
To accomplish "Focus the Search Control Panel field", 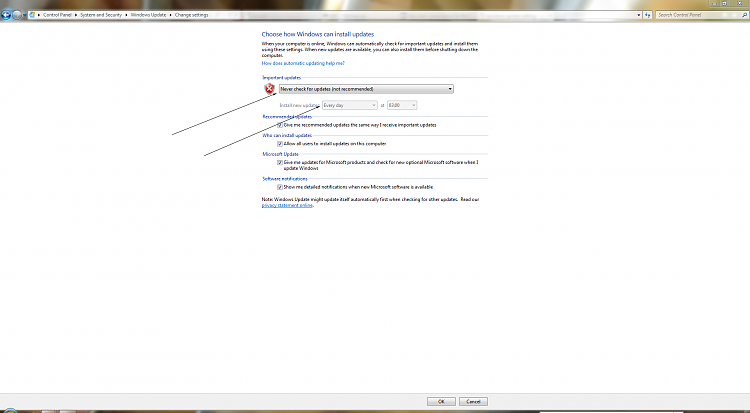I will tap(698, 15).
